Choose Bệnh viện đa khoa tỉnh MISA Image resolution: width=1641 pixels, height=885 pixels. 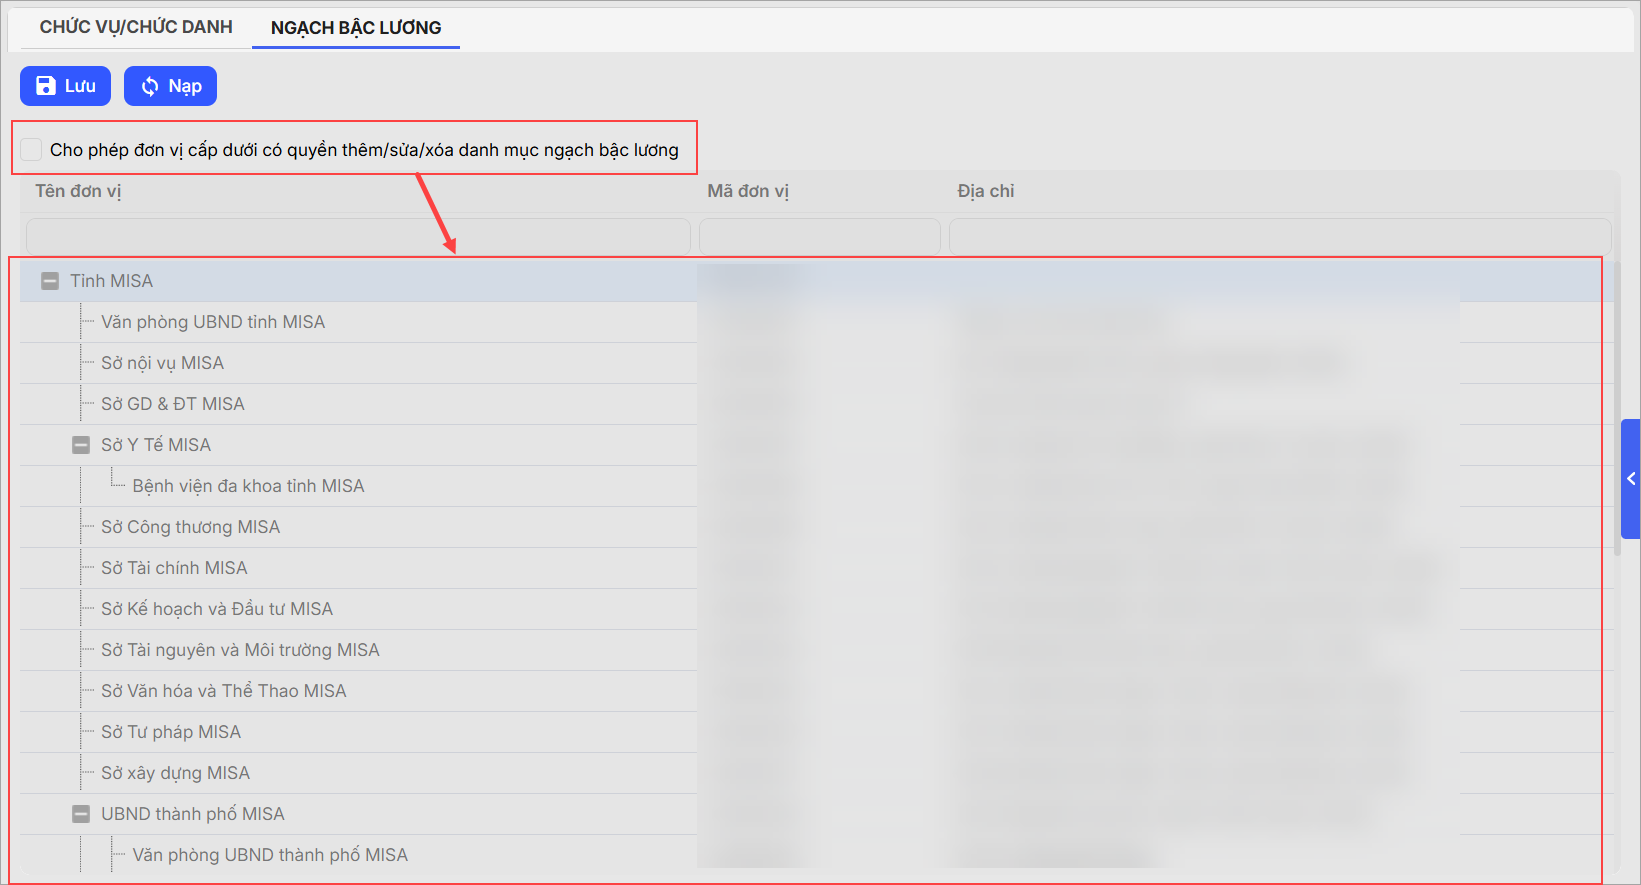248,486
